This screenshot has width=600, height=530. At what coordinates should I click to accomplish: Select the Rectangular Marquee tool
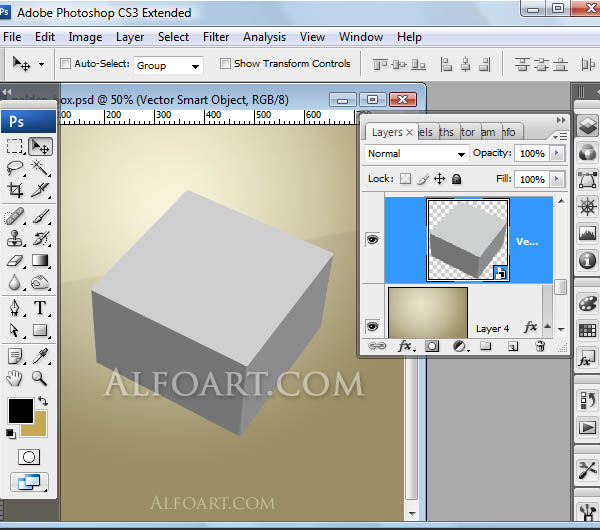click(x=15, y=147)
